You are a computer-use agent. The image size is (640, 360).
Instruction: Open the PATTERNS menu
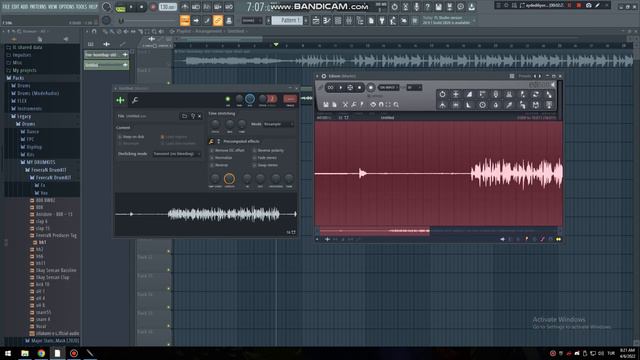(x=38, y=7)
